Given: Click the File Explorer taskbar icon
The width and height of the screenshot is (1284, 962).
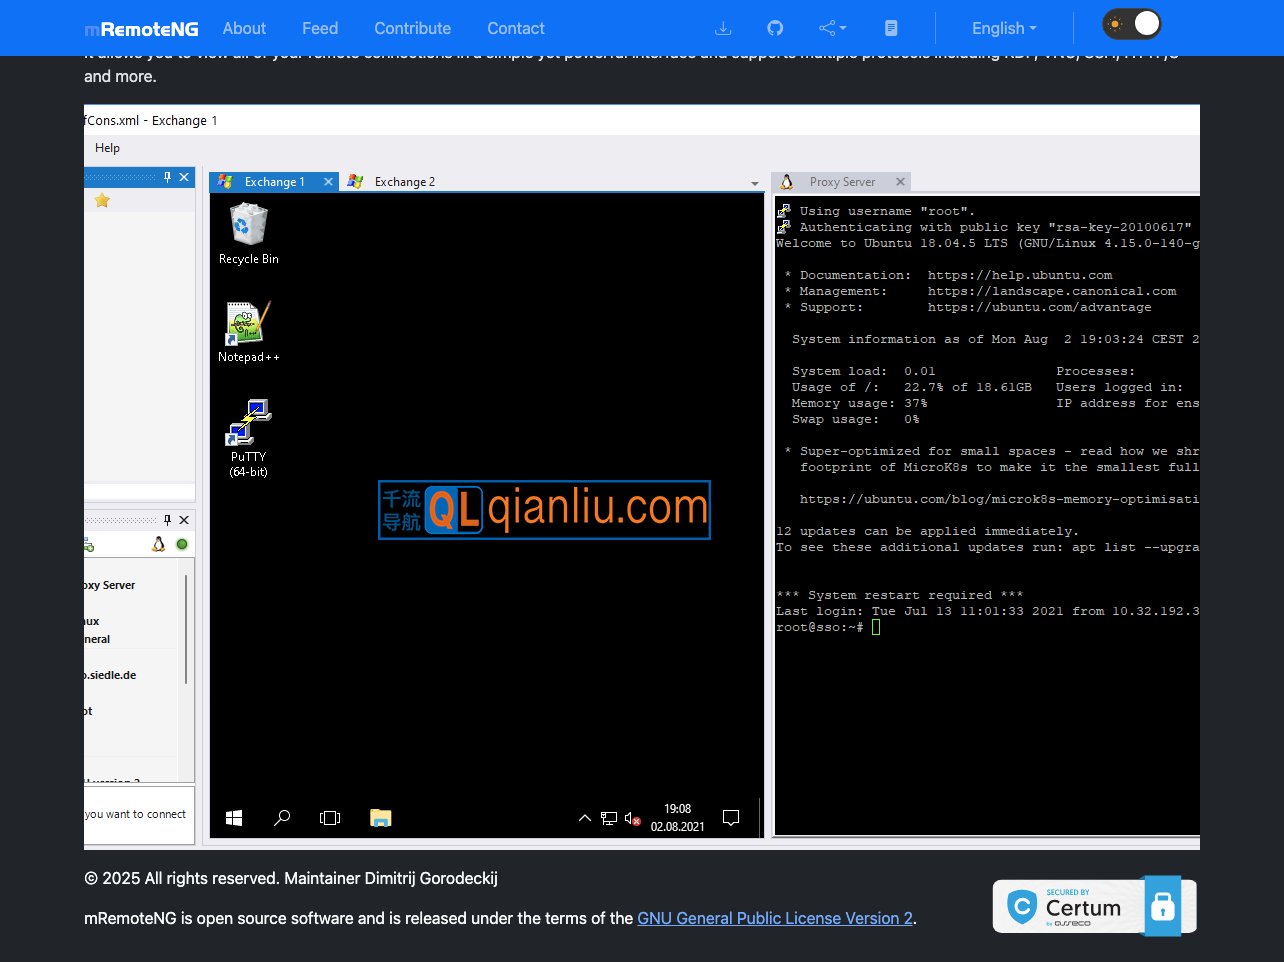Looking at the screenshot, I should pyautogui.click(x=380, y=818).
